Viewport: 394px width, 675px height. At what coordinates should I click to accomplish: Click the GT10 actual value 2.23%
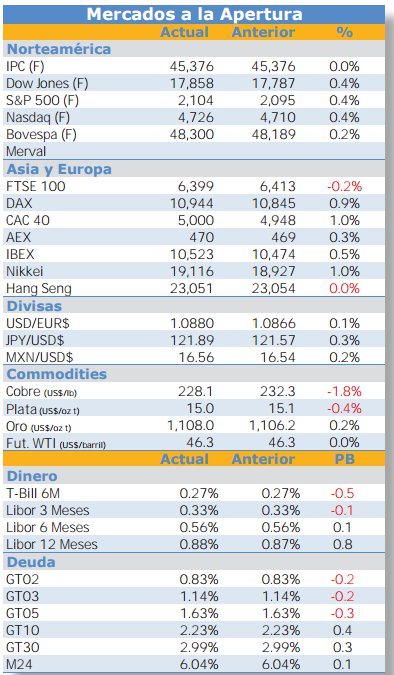199,630
